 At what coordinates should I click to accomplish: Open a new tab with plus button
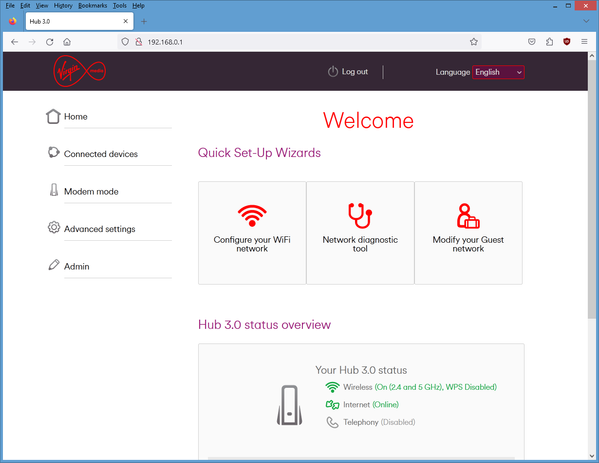[x=144, y=21]
